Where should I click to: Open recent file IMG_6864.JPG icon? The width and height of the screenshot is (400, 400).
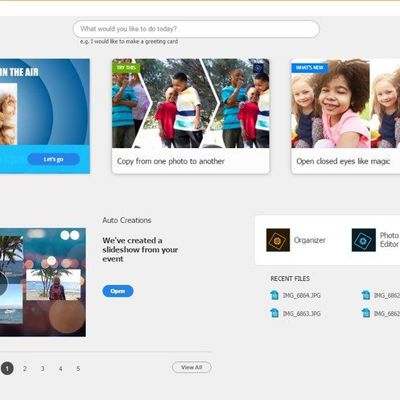[275, 295]
